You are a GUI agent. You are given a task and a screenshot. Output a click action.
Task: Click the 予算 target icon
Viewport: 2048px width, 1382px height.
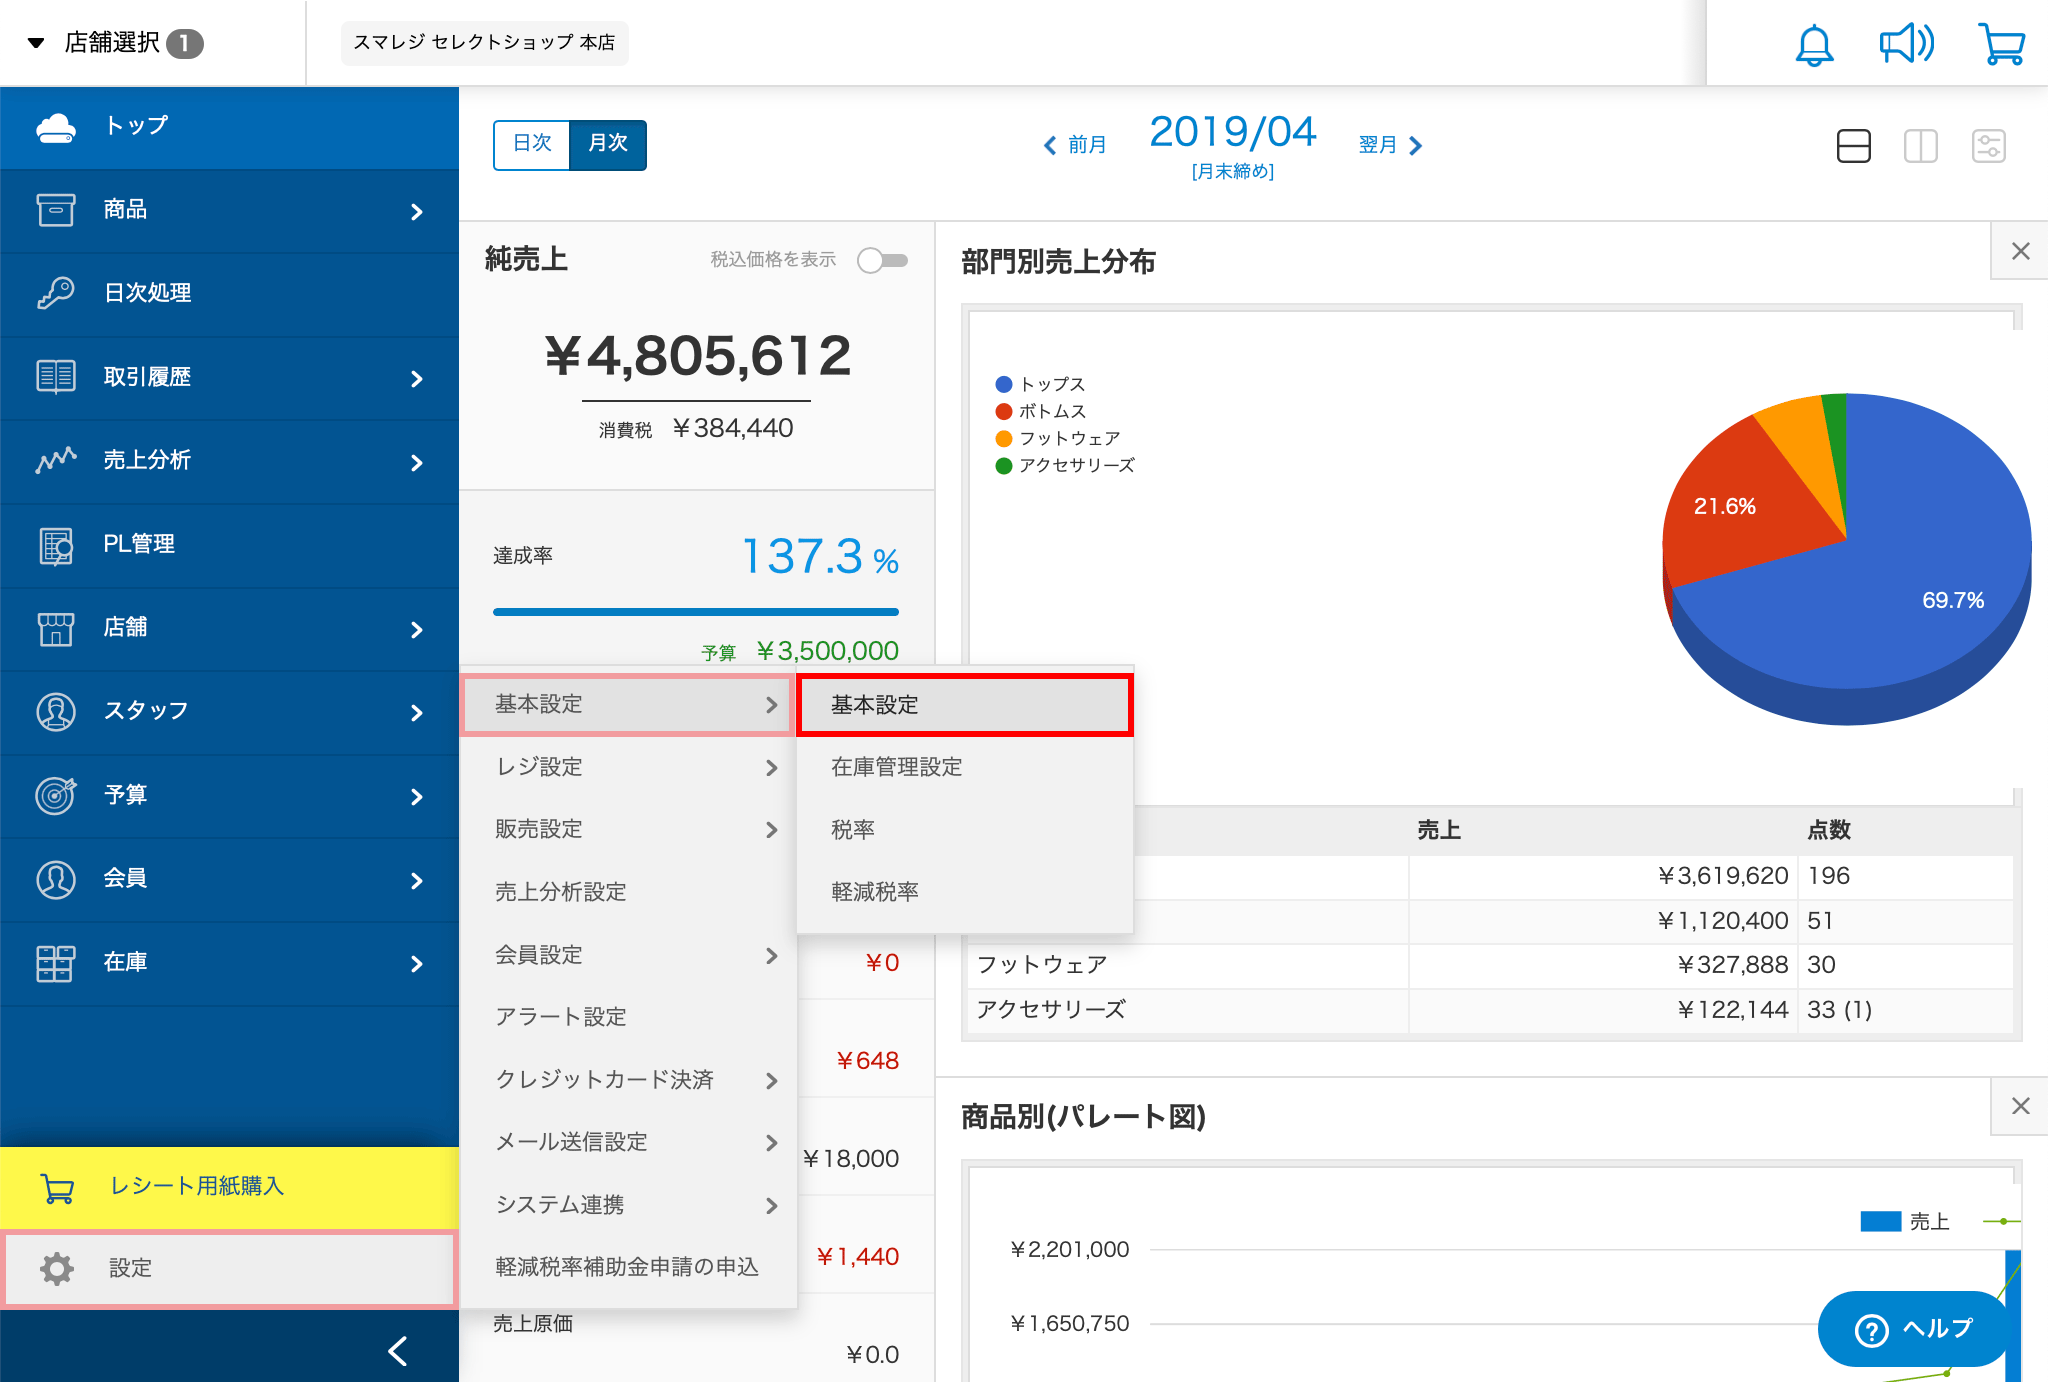[56, 795]
